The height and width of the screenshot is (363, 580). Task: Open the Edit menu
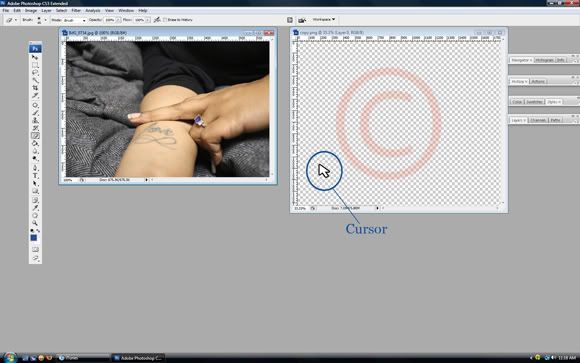pos(17,11)
